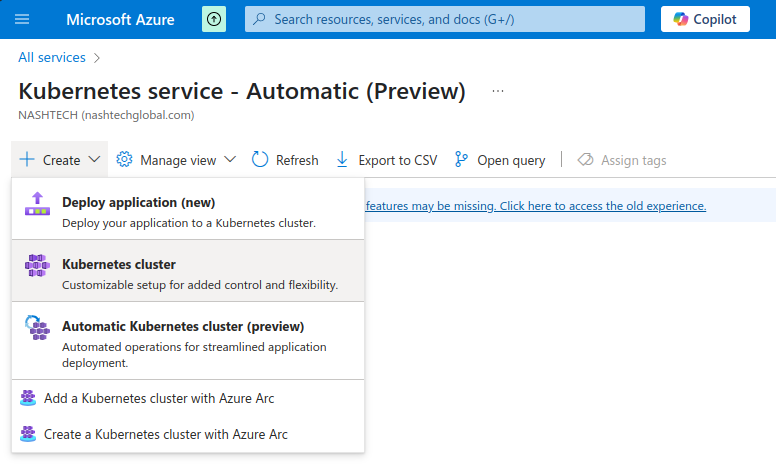776x467 pixels.
Task: Click the Open query branch icon
Action: coord(461,160)
